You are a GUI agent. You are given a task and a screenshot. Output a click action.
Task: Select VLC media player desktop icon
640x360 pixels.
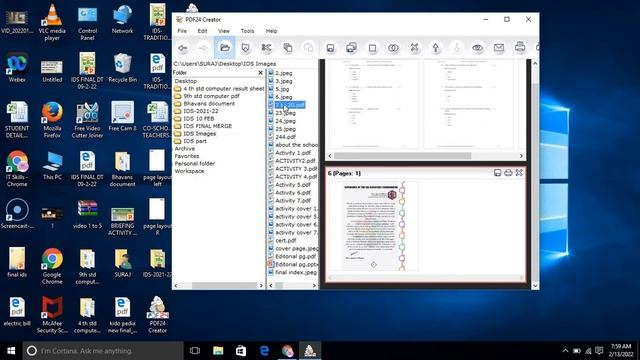[52, 22]
